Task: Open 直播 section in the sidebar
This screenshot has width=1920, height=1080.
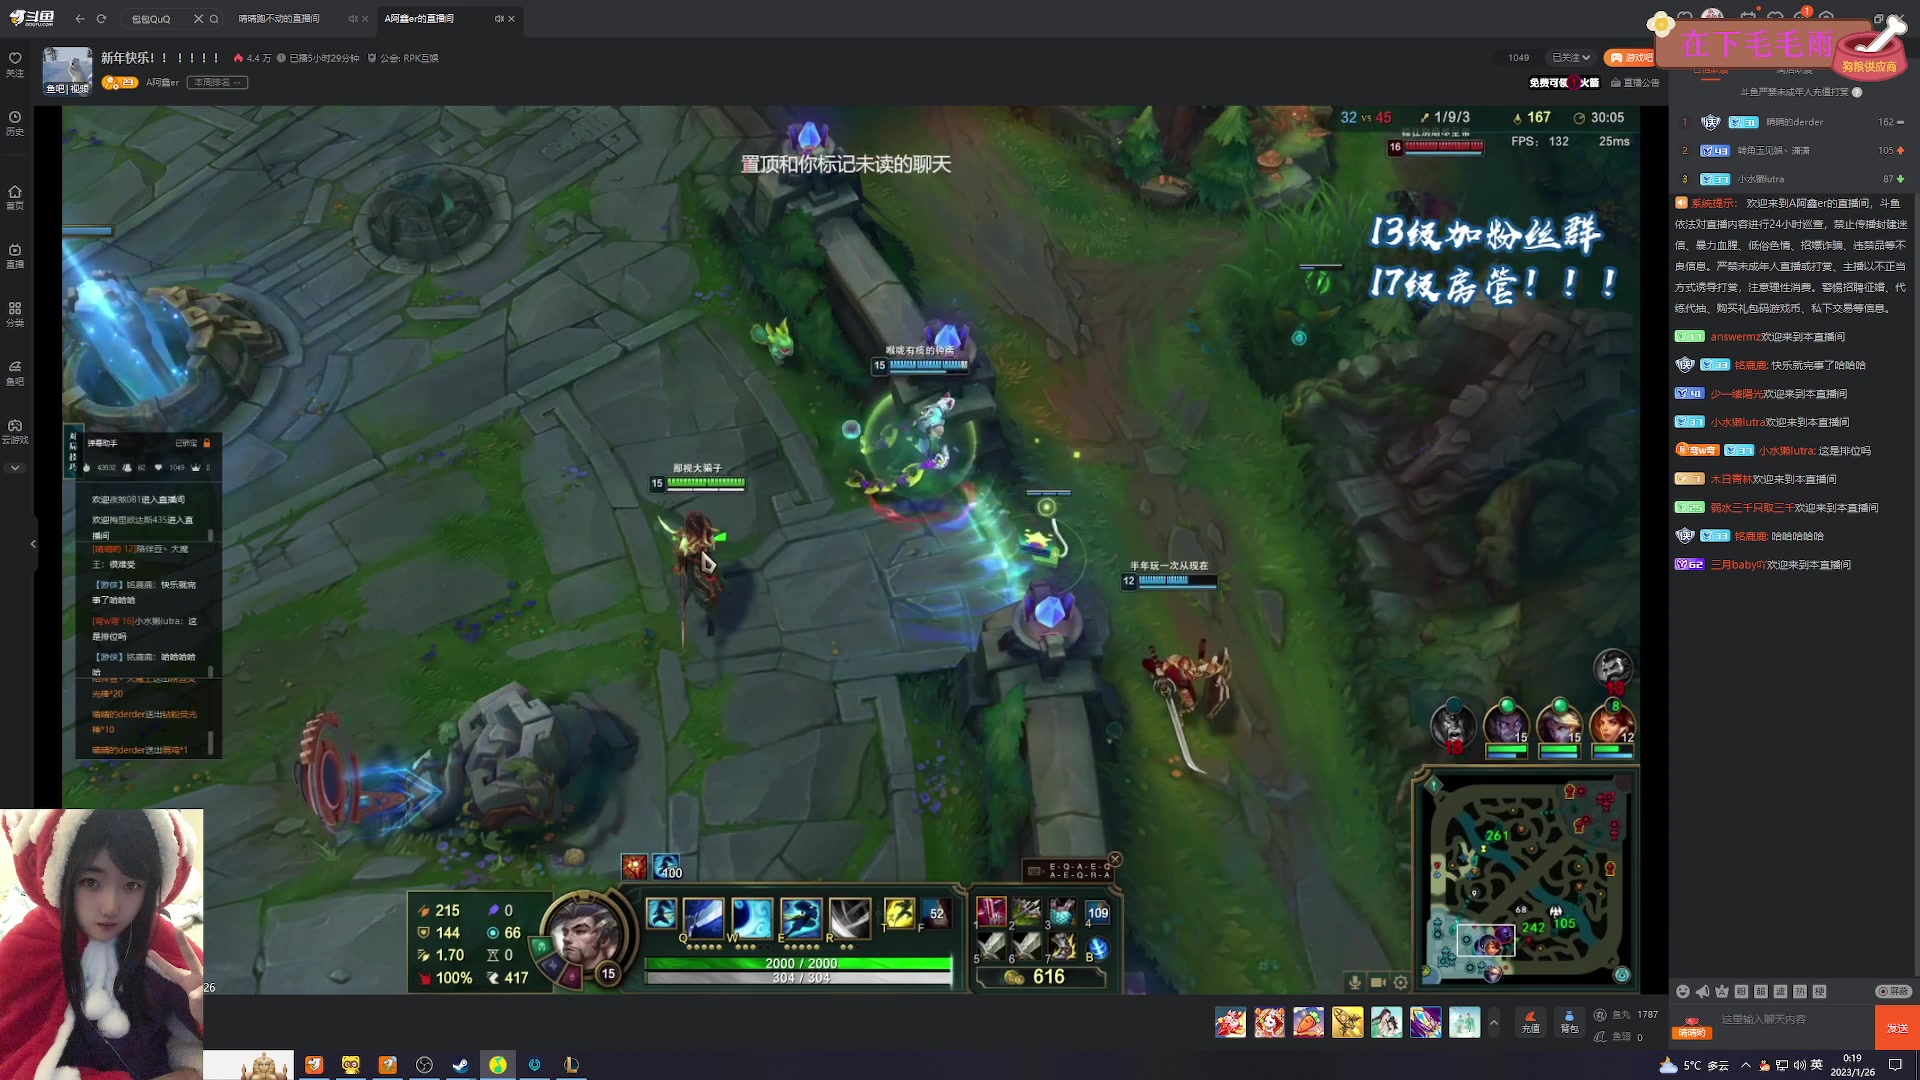Action: [x=15, y=256]
